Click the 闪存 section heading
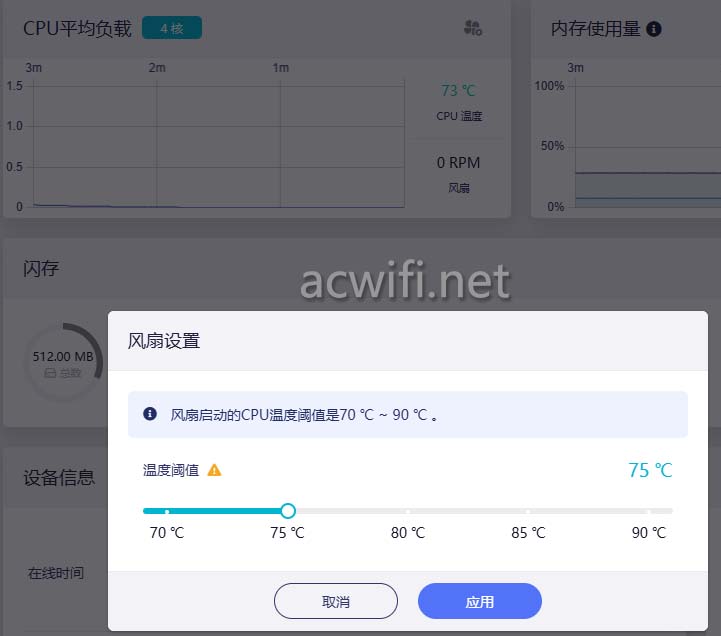Viewport: 721px width, 636px height. point(42,268)
